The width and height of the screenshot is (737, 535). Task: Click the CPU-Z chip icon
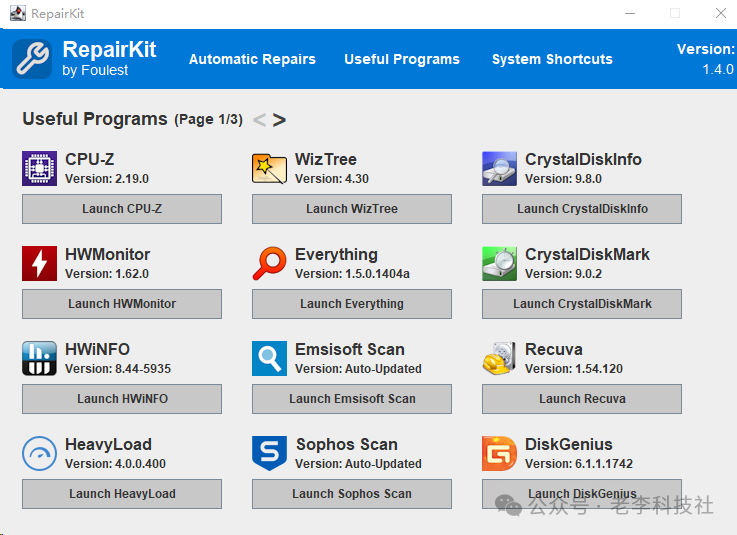point(39,168)
